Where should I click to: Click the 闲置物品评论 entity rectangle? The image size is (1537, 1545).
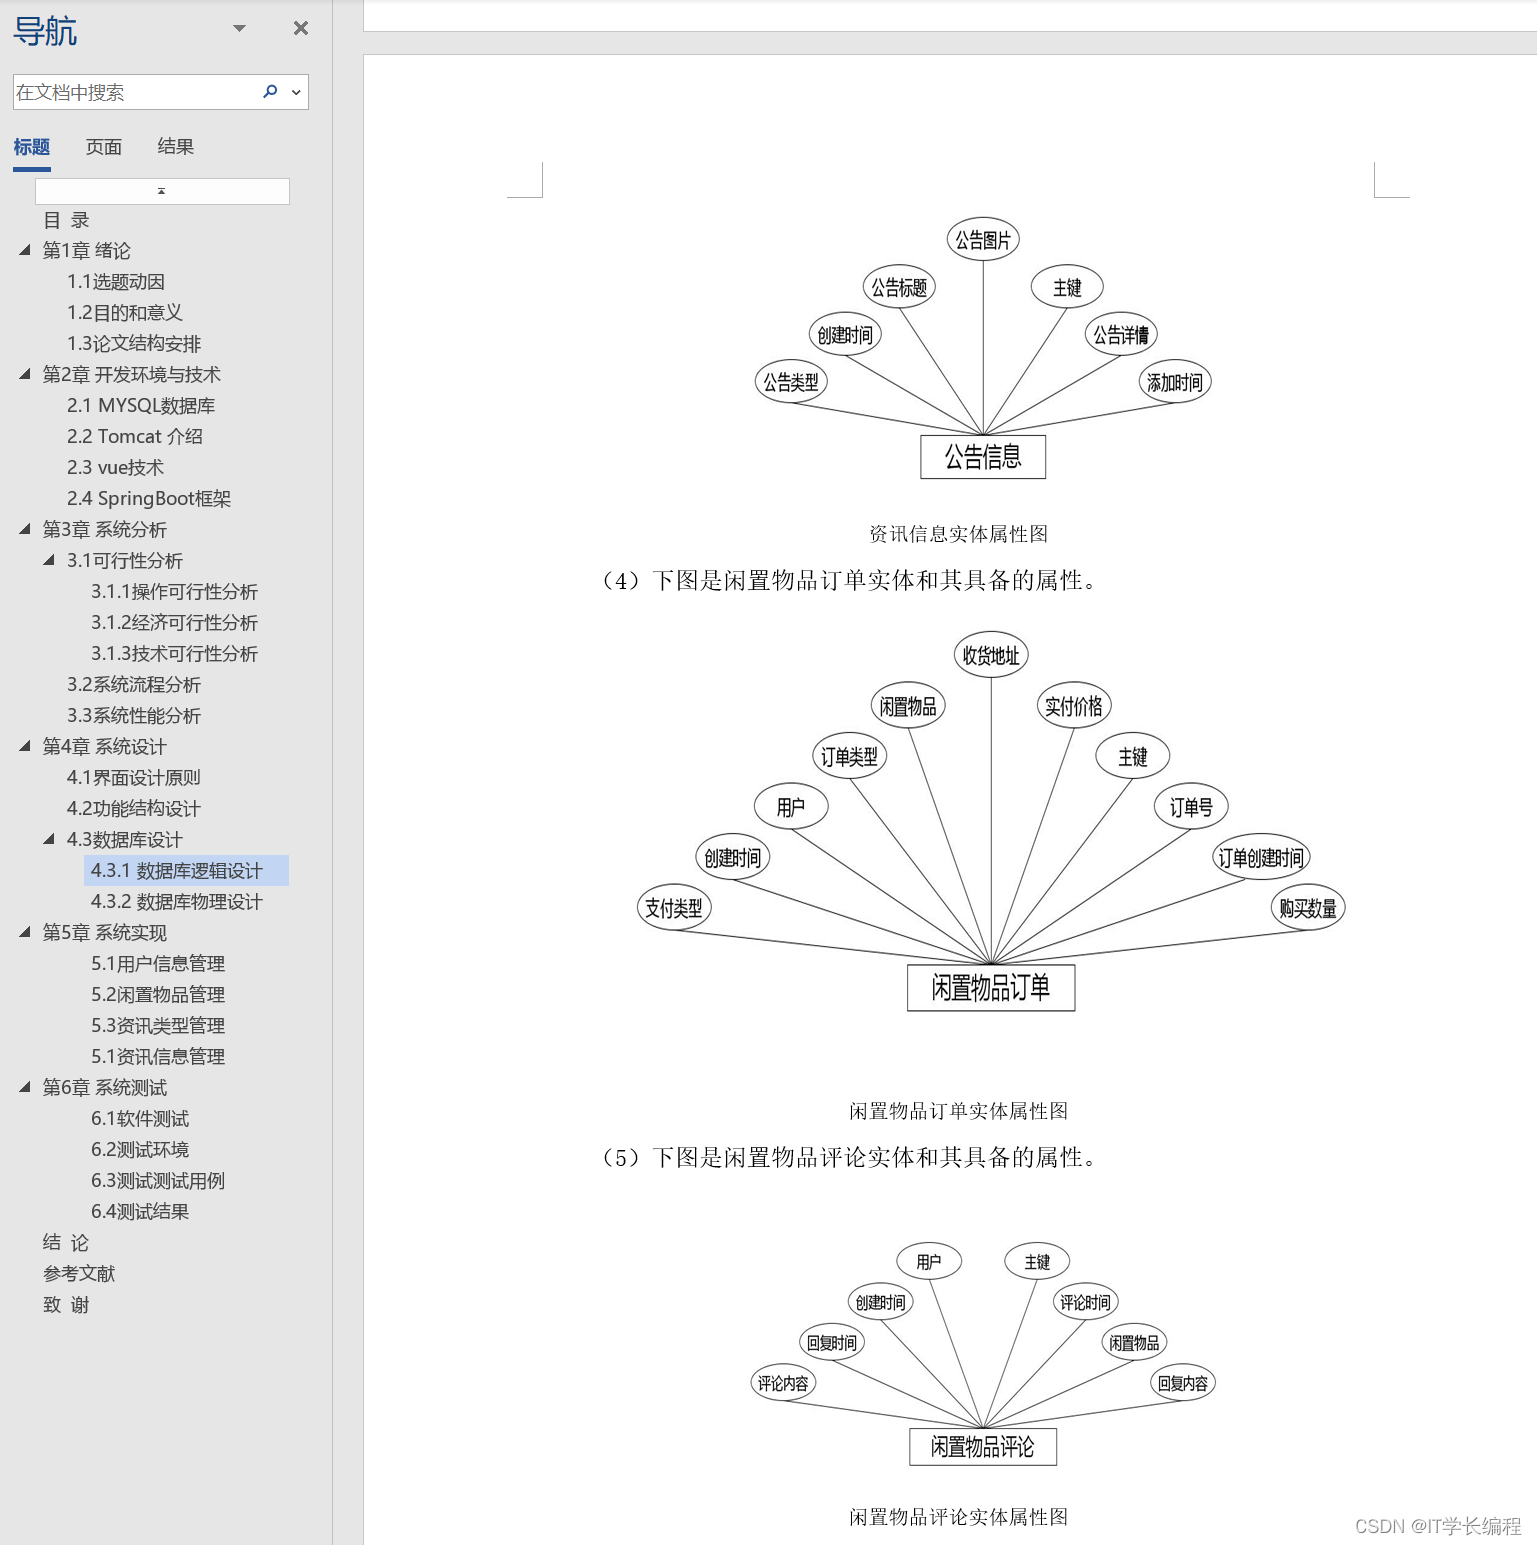(x=983, y=1447)
